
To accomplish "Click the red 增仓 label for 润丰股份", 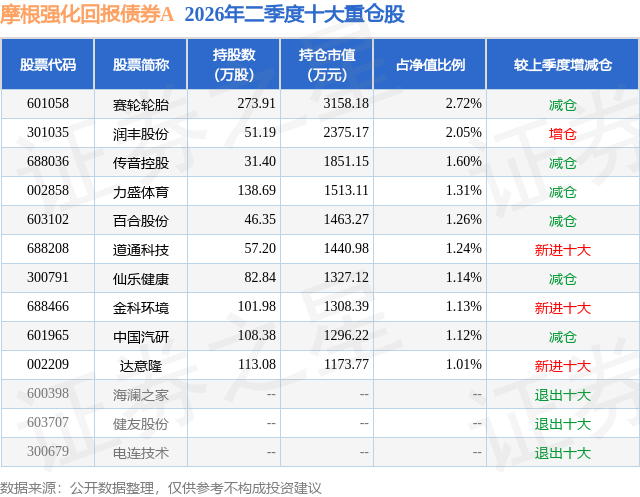I will click(x=562, y=134).
